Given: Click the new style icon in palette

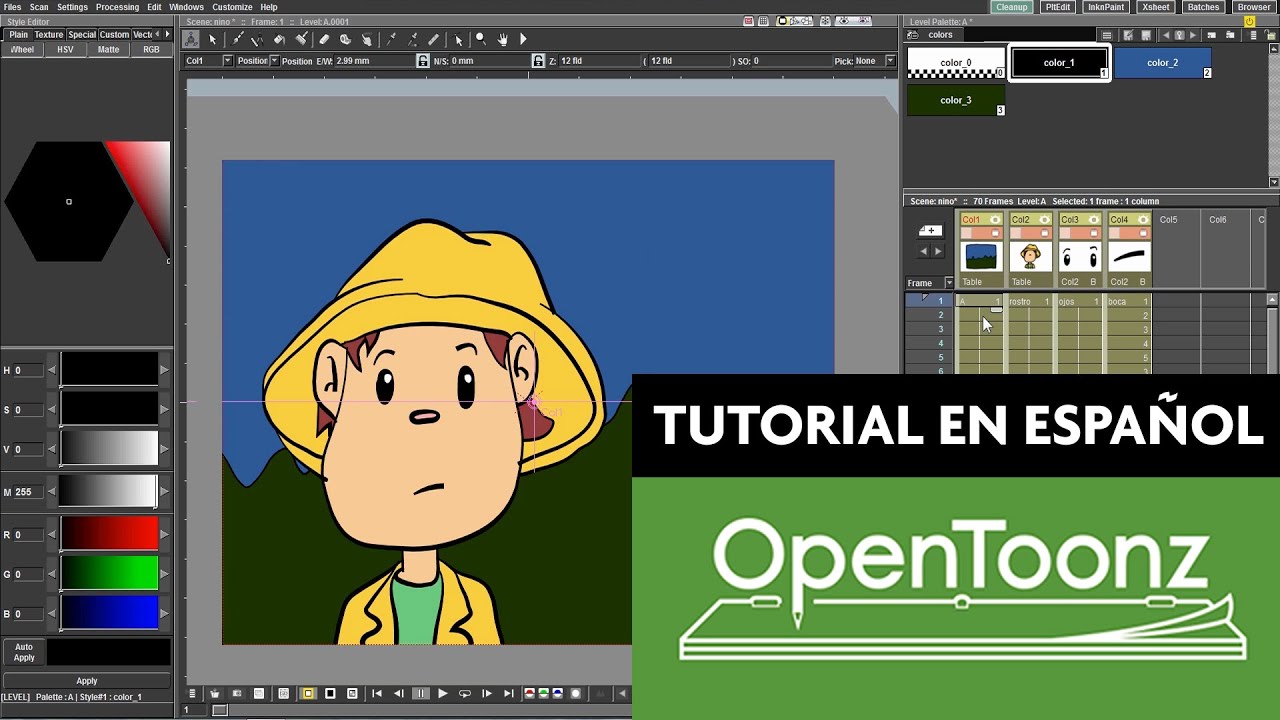Looking at the screenshot, I should point(1211,35).
